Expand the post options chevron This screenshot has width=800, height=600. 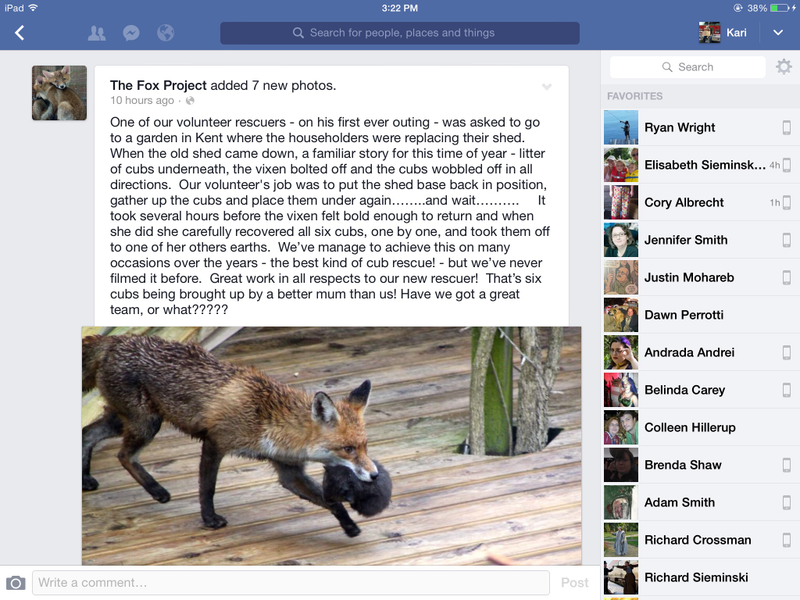(x=546, y=87)
